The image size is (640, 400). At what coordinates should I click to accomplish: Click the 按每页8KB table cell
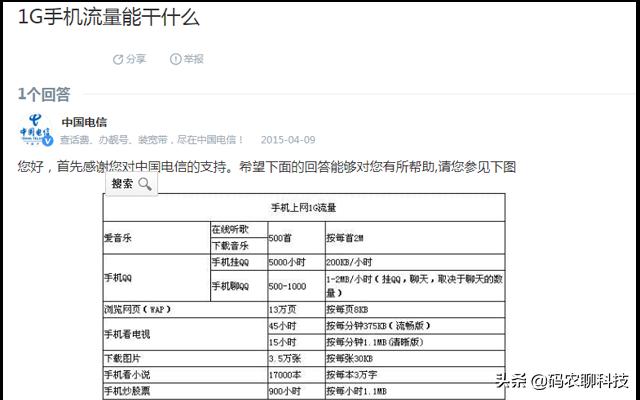point(415,310)
